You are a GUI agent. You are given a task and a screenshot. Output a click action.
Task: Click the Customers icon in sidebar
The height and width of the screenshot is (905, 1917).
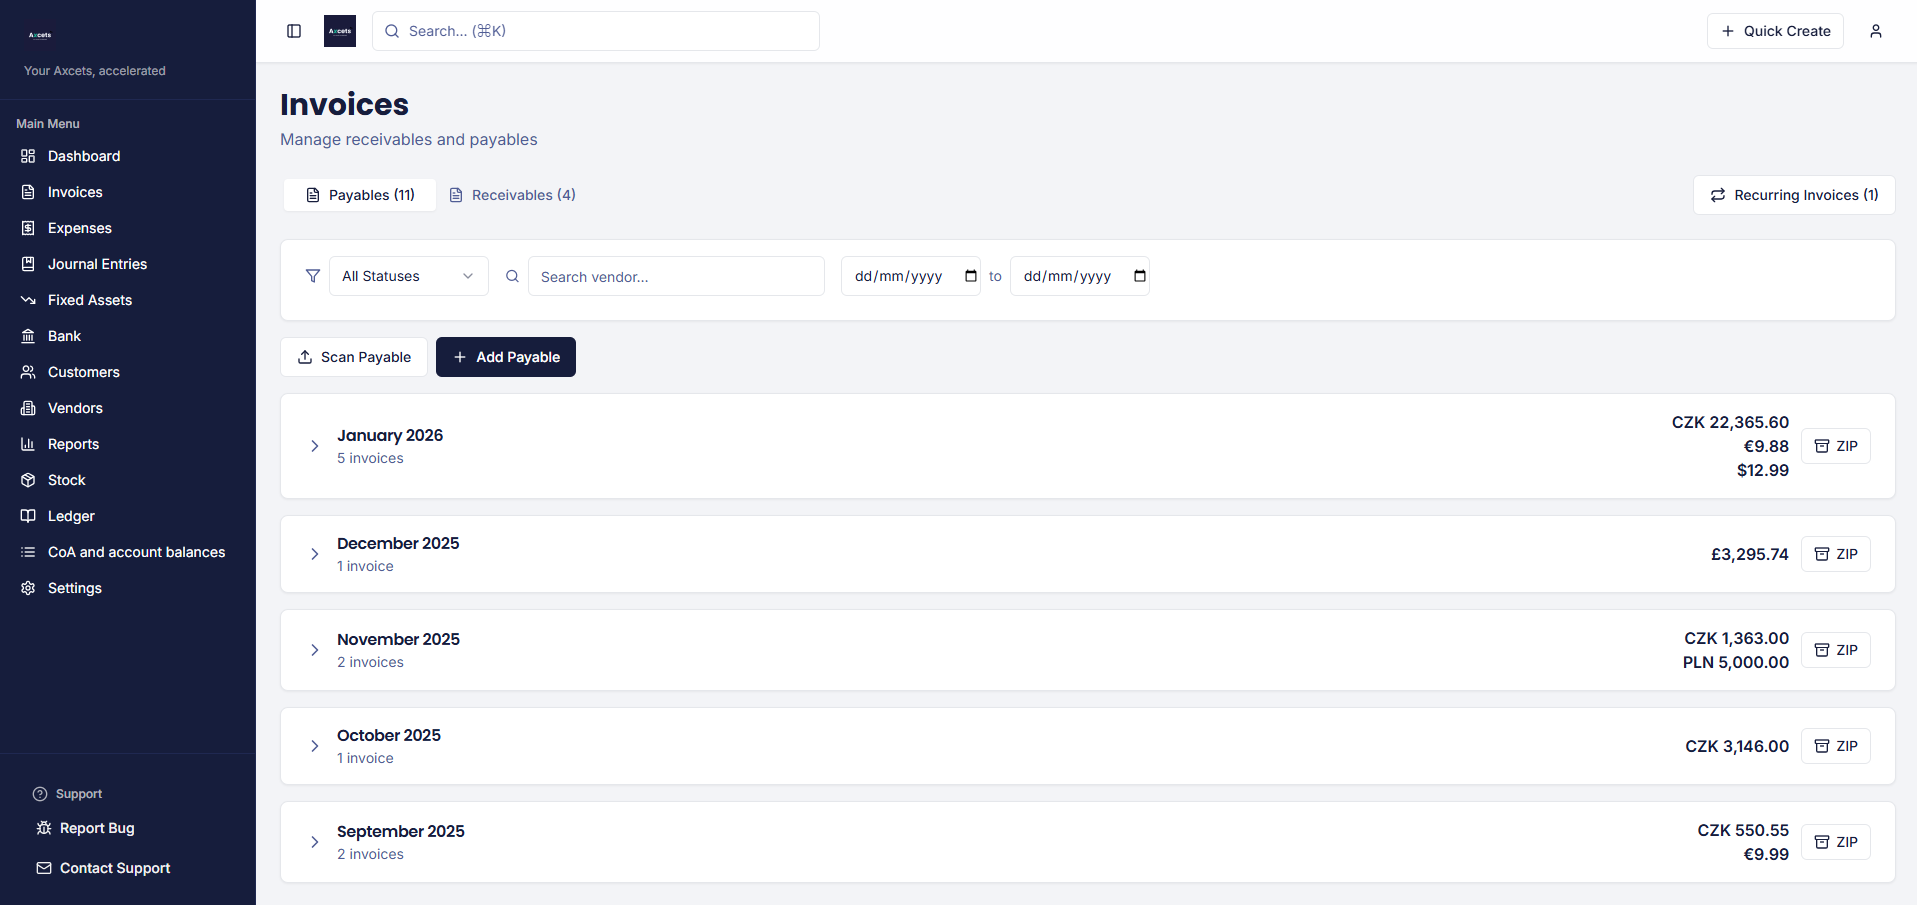point(28,372)
